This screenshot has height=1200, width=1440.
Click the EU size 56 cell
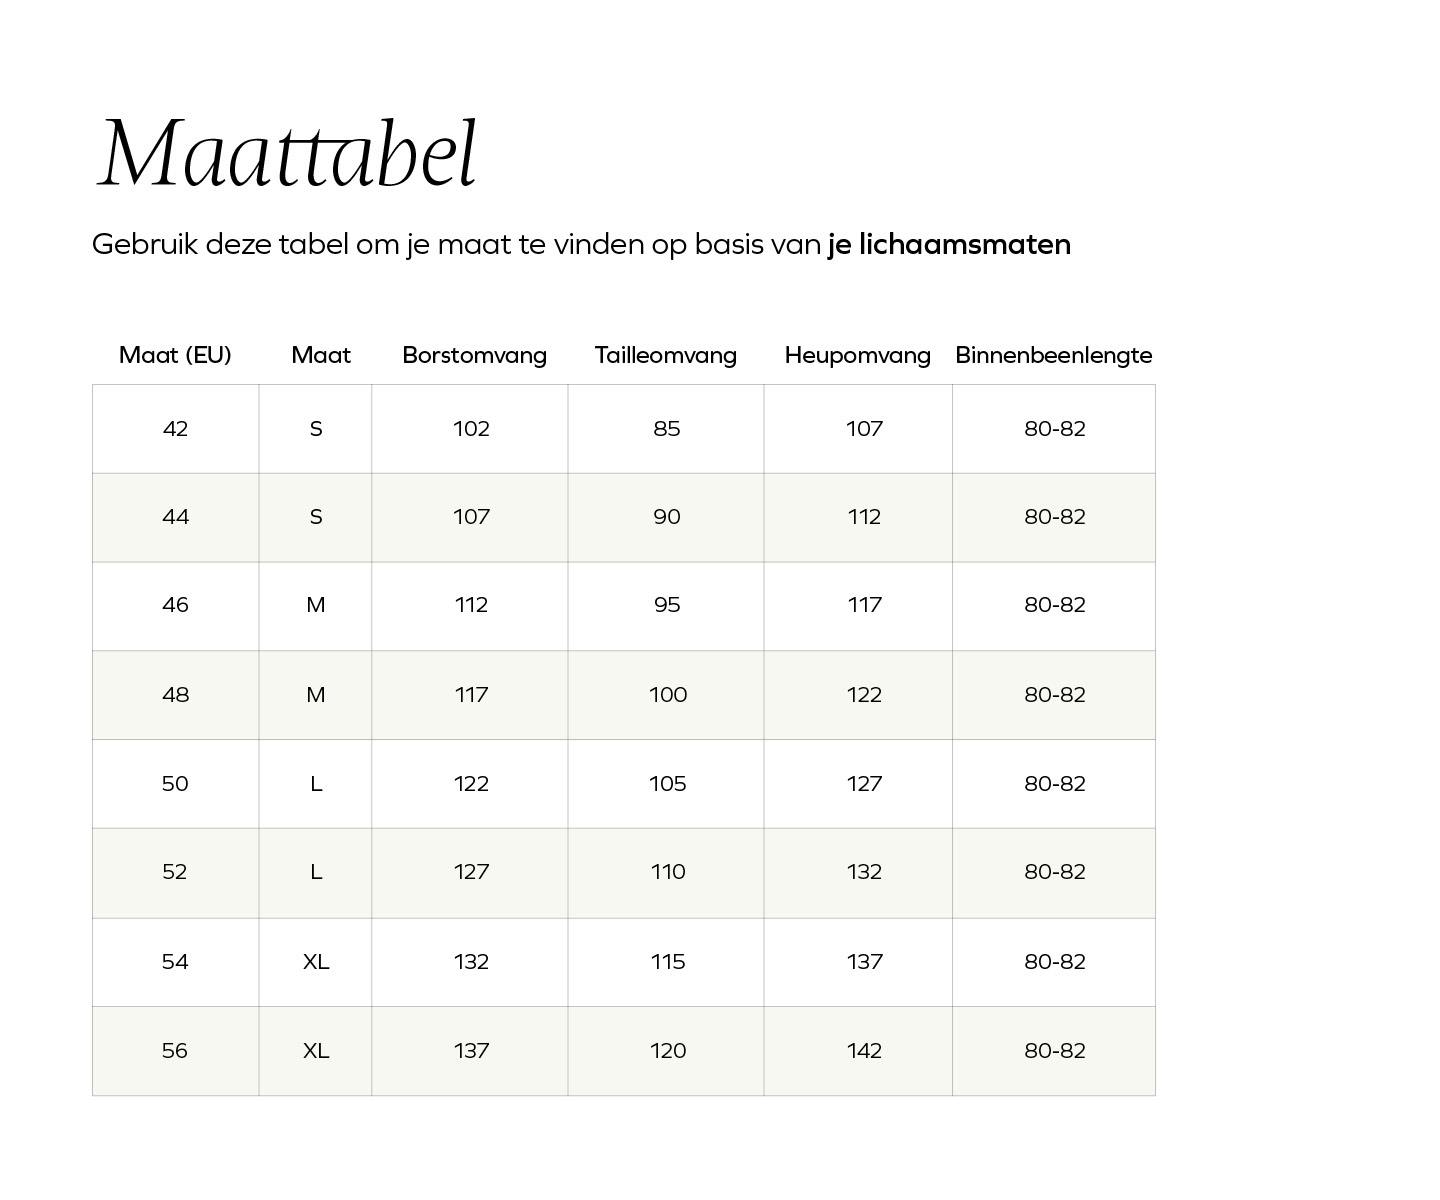click(175, 1051)
